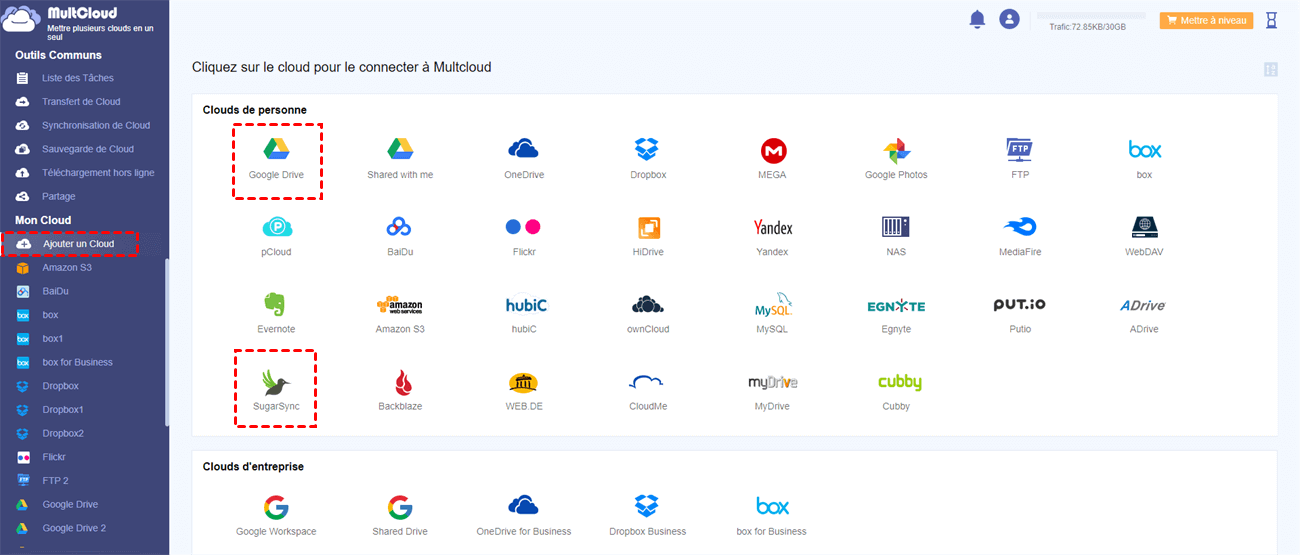
Task: Select the FTP personal cloud icon
Action: click(1020, 150)
